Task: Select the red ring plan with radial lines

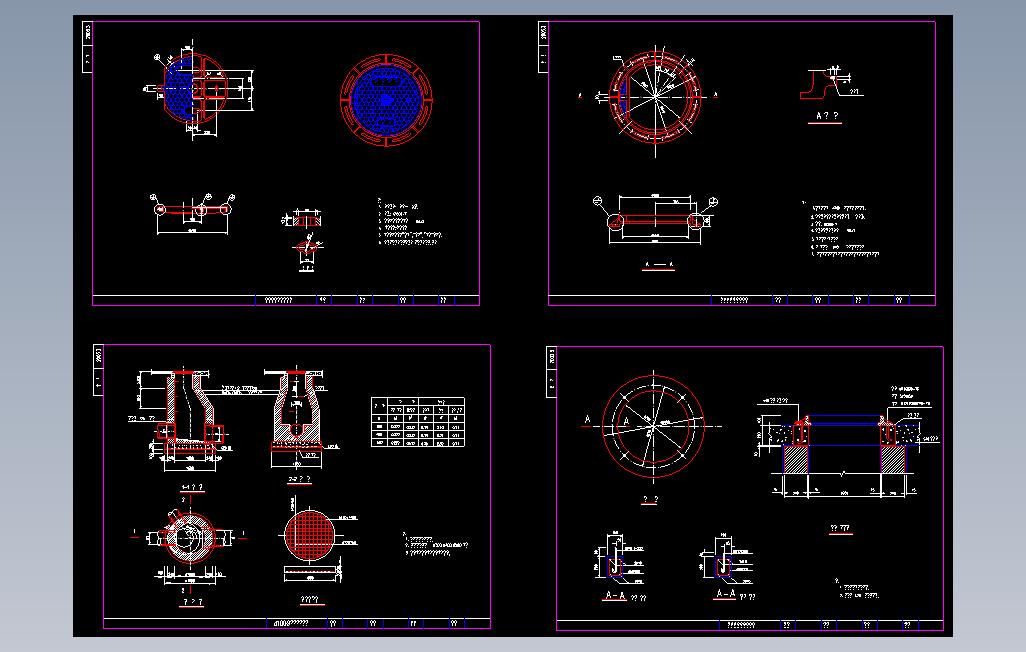Action: point(654,98)
